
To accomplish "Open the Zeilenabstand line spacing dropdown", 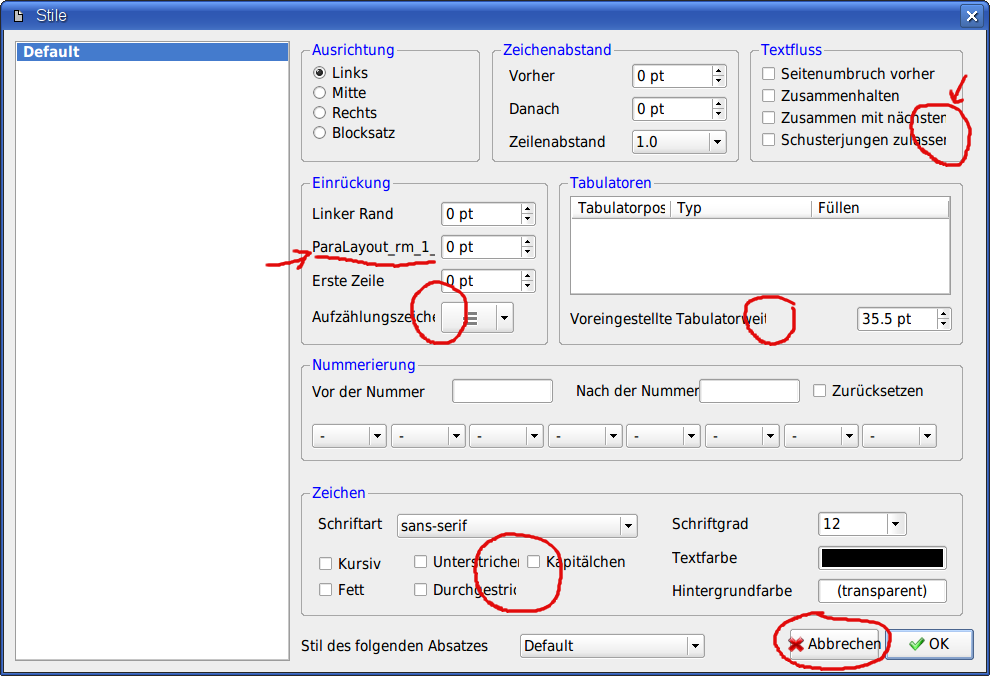I will click(x=679, y=142).
